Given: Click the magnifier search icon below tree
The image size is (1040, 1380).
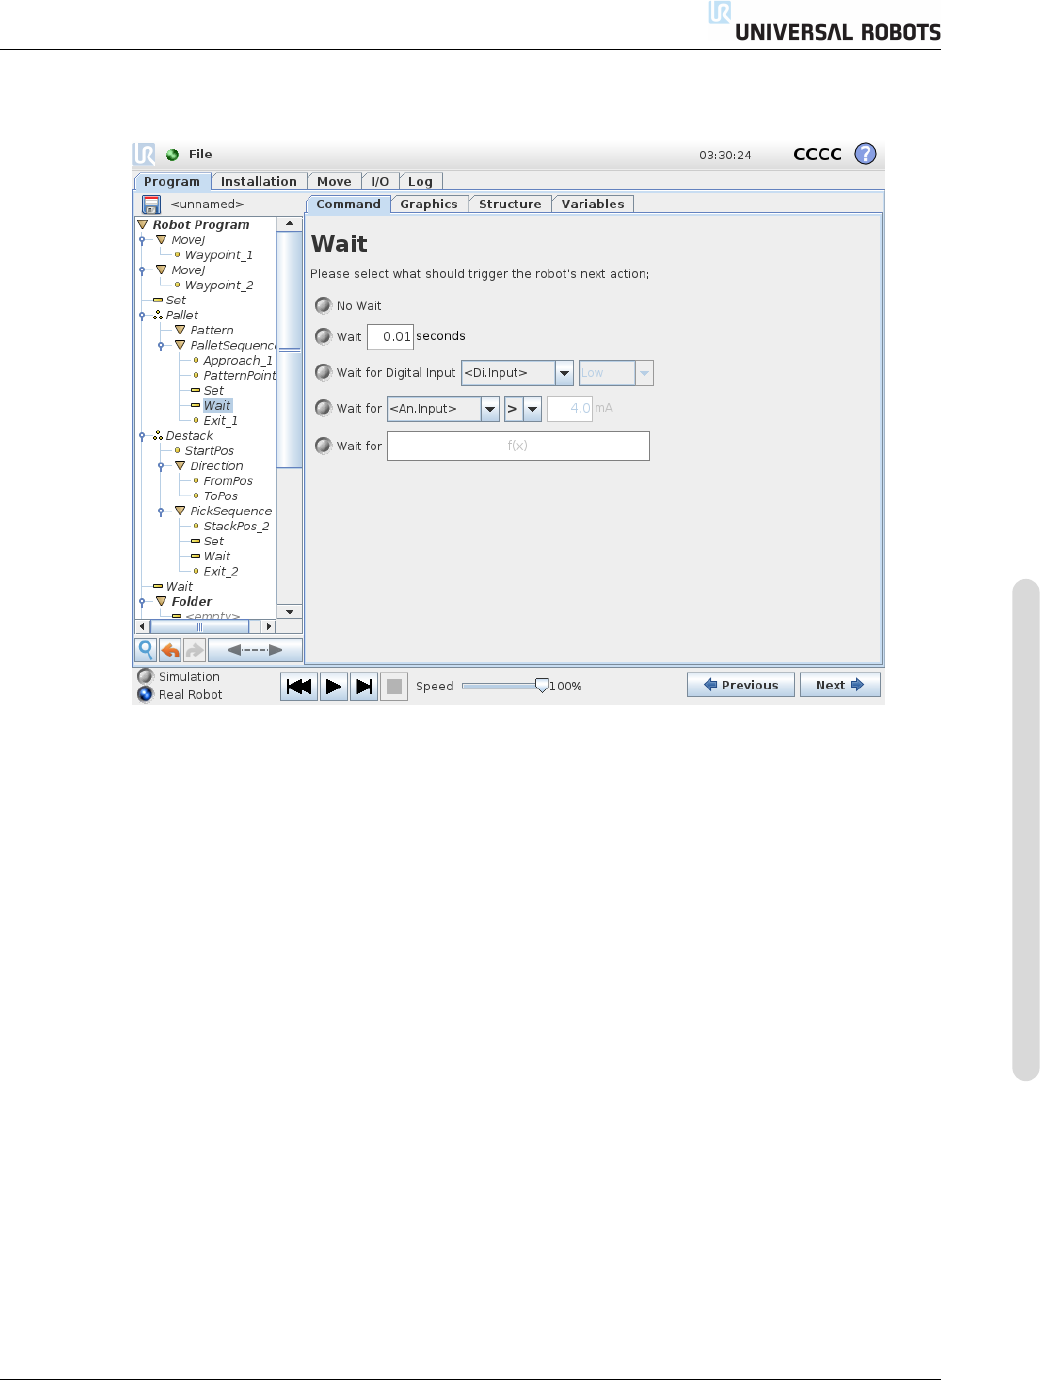Looking at the screenshot, I should click(x=146, y=650).
